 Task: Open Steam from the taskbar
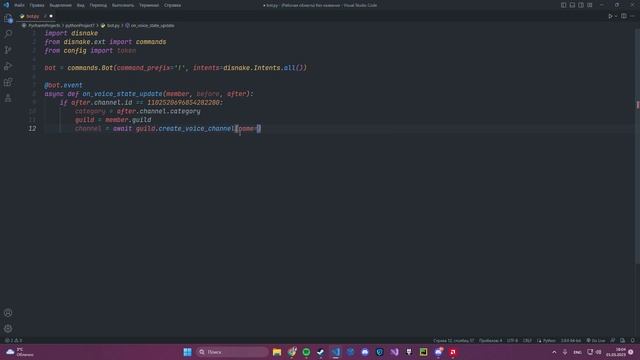click(321, 352)
